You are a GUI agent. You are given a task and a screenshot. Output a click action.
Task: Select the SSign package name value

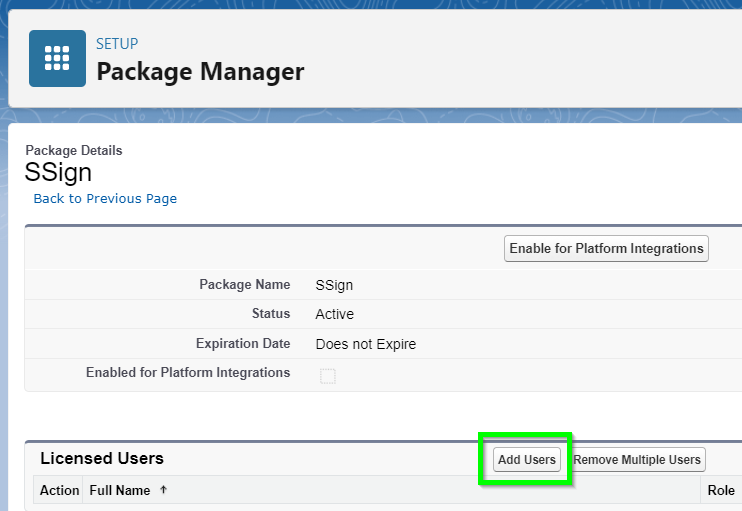334,285
